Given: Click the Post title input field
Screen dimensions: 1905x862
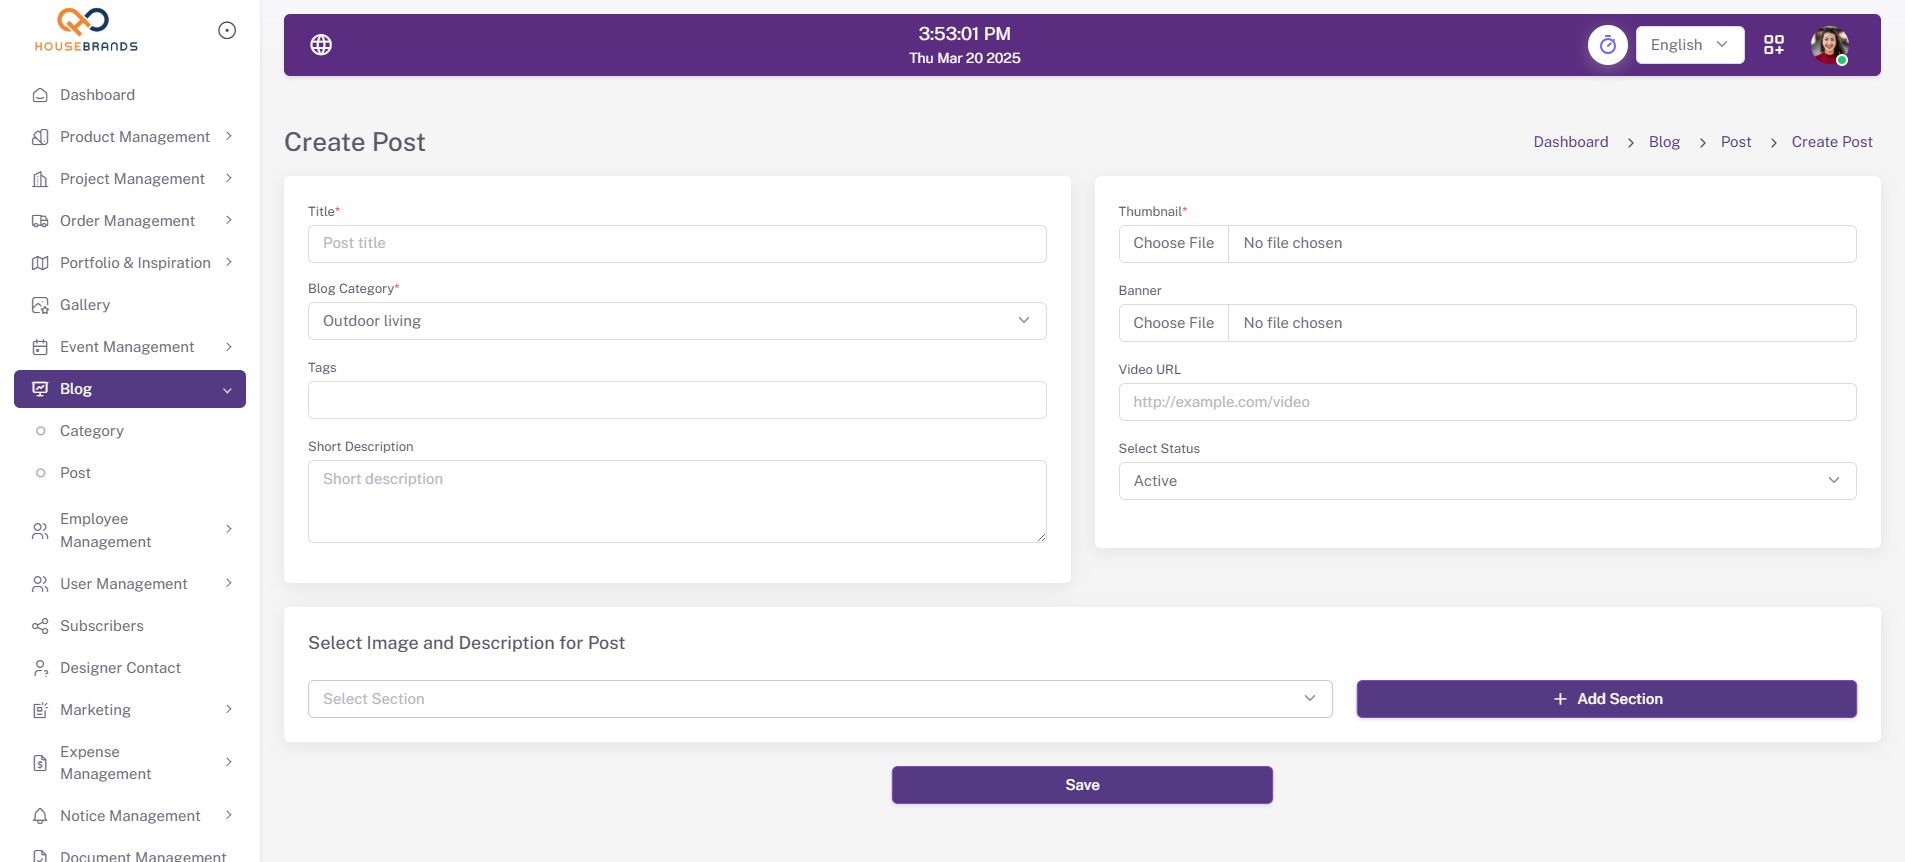Looking at the screenshot, I should click(676, 244).
